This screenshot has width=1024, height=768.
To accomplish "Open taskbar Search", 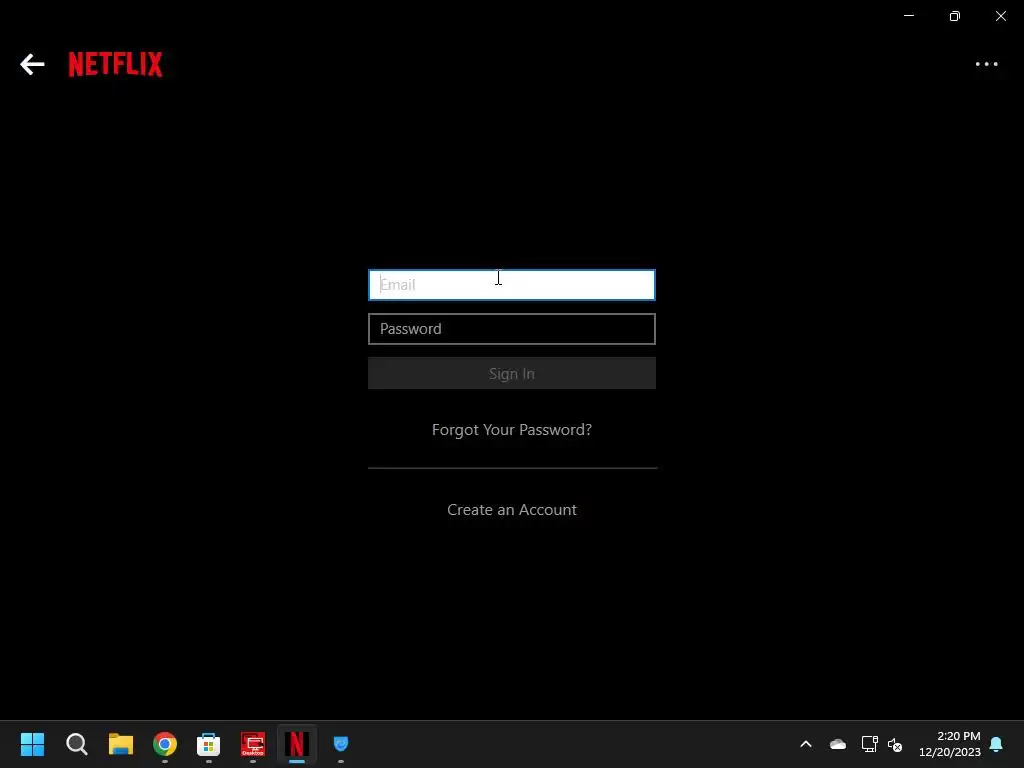I will pos(76,744).
